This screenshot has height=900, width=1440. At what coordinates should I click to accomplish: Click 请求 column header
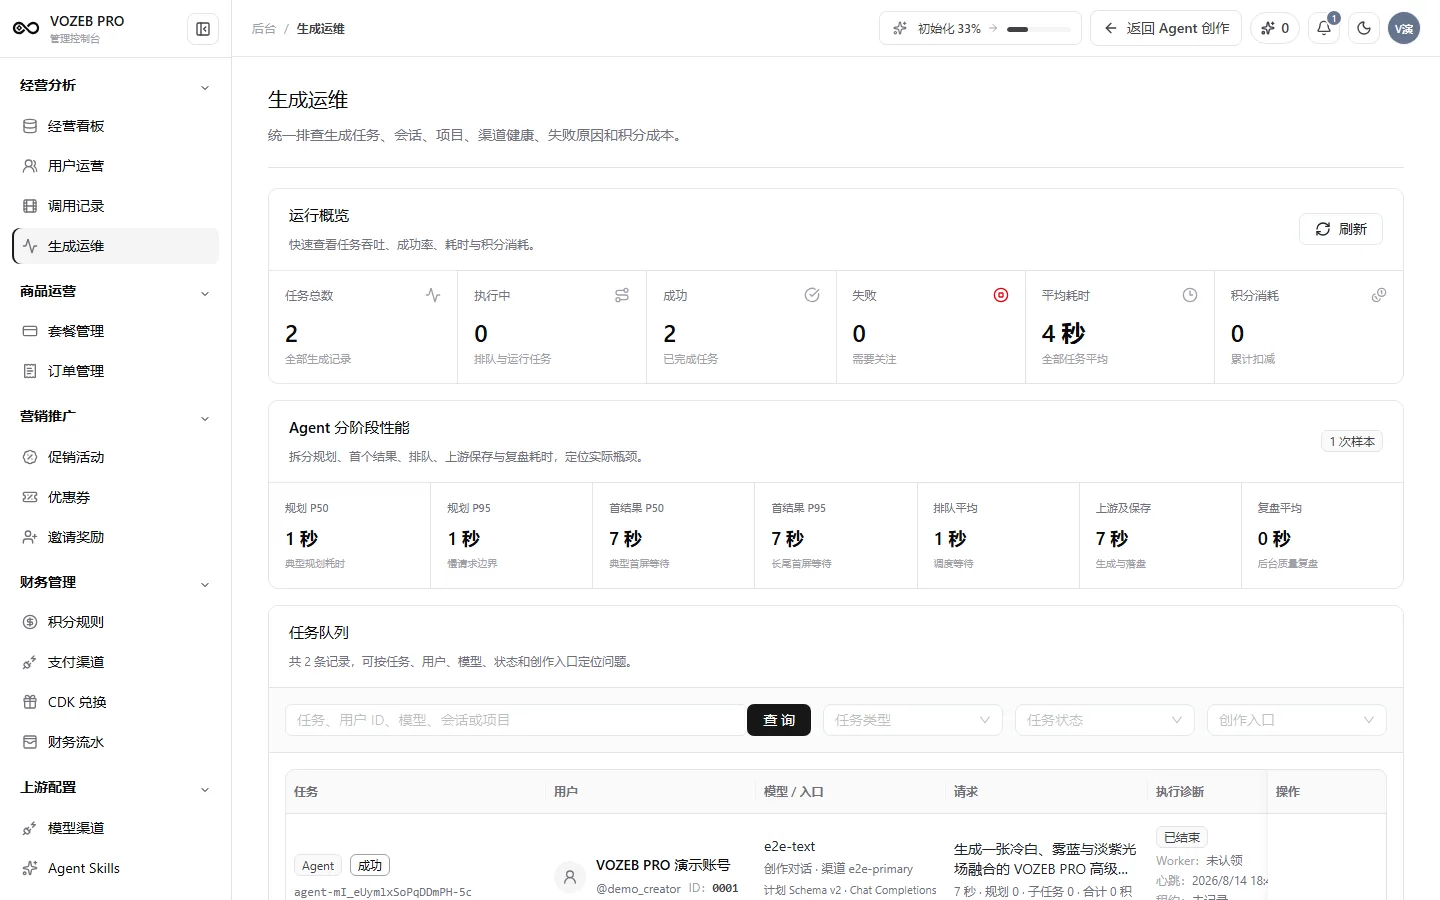point(966,792)
